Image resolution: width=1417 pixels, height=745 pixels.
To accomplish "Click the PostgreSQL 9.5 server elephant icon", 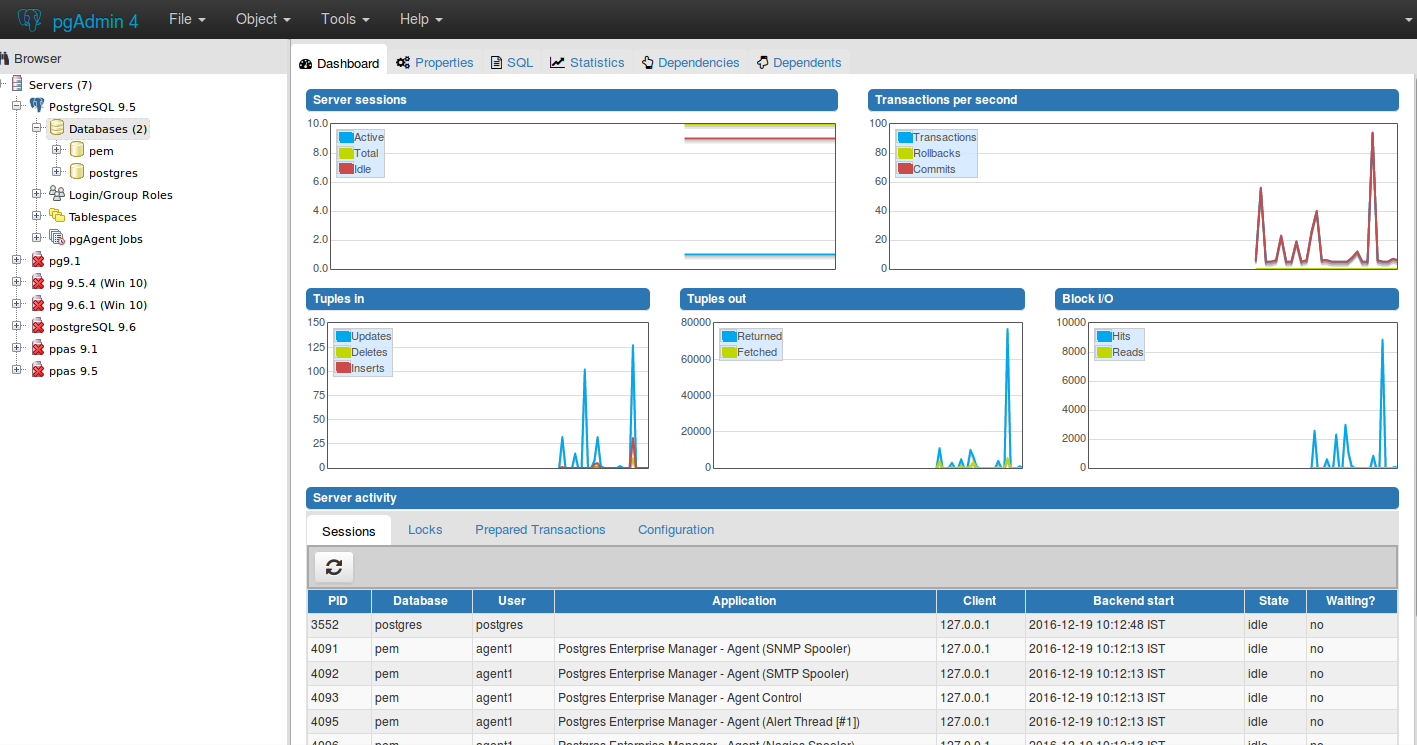I will tap(37, 106).
